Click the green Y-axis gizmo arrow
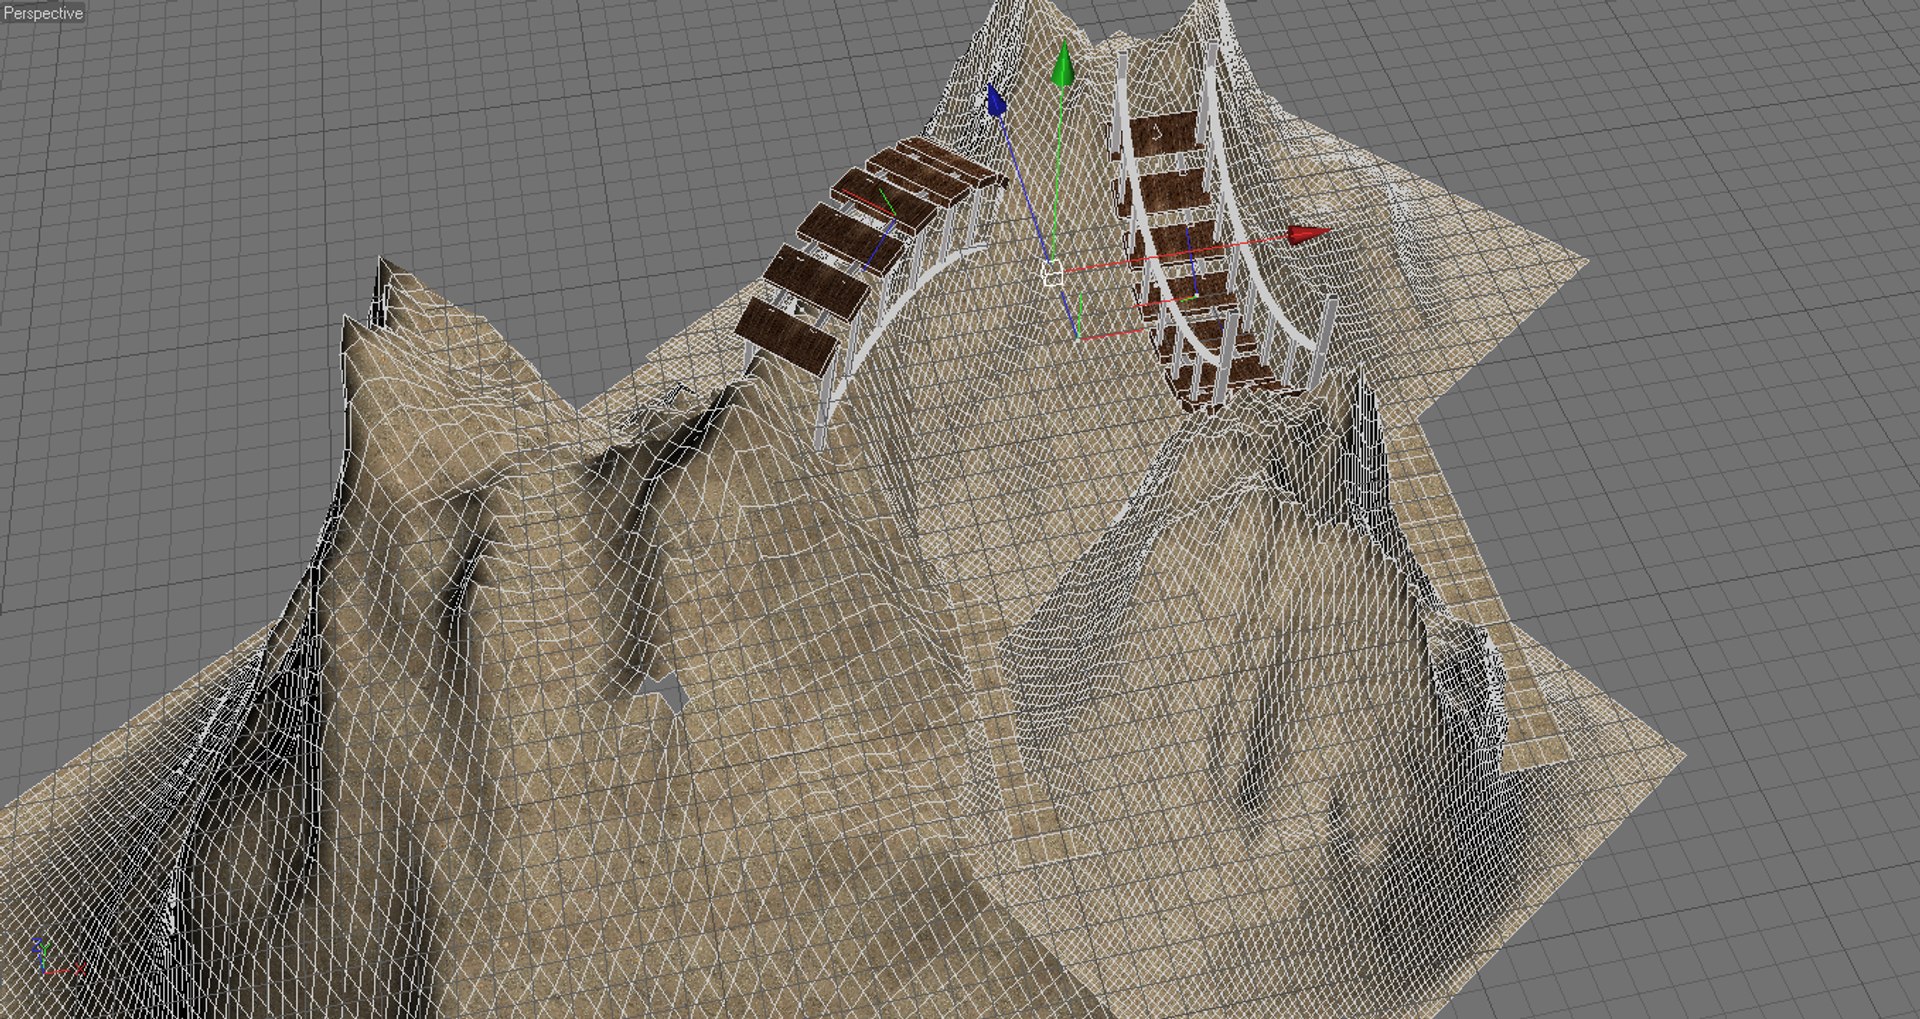Image resolution: width=1920 pixels, height=1019 pixels. [x=1063, y=65]
